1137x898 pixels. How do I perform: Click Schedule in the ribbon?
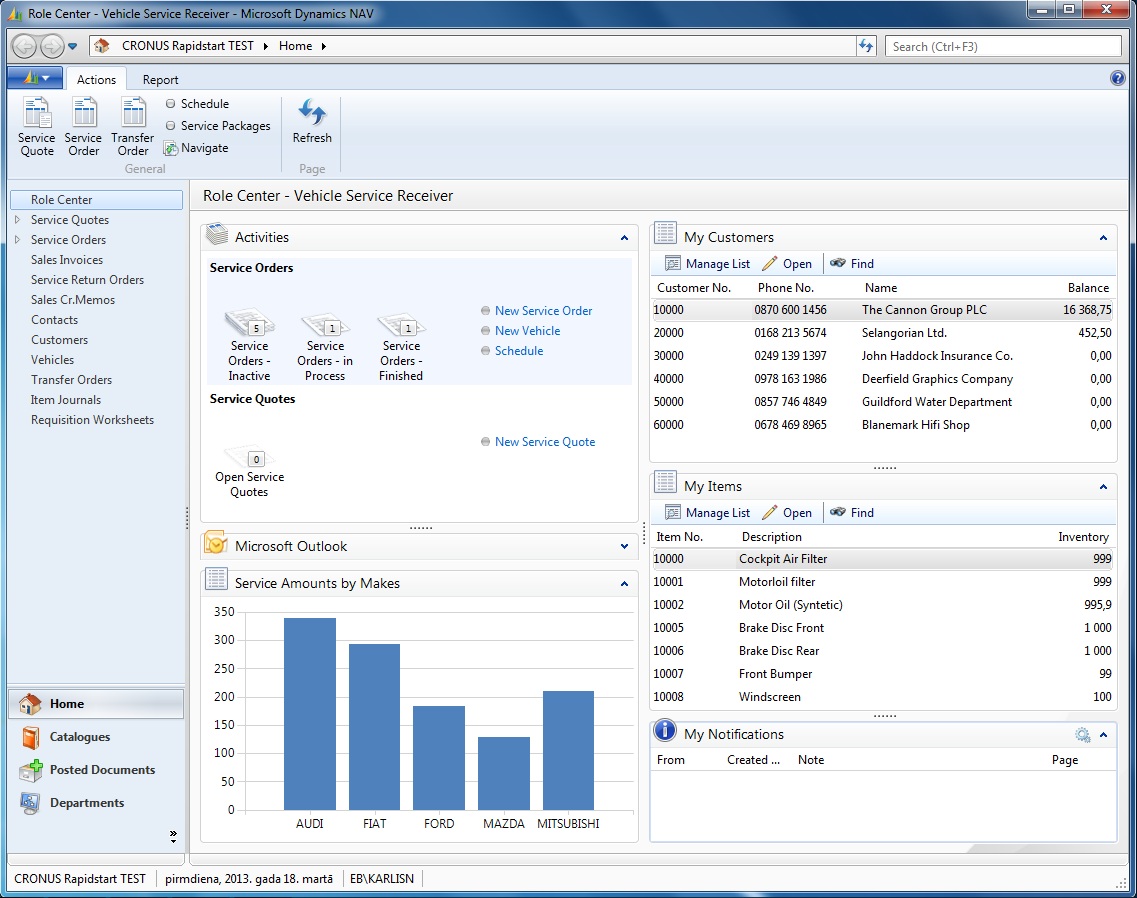197,104
